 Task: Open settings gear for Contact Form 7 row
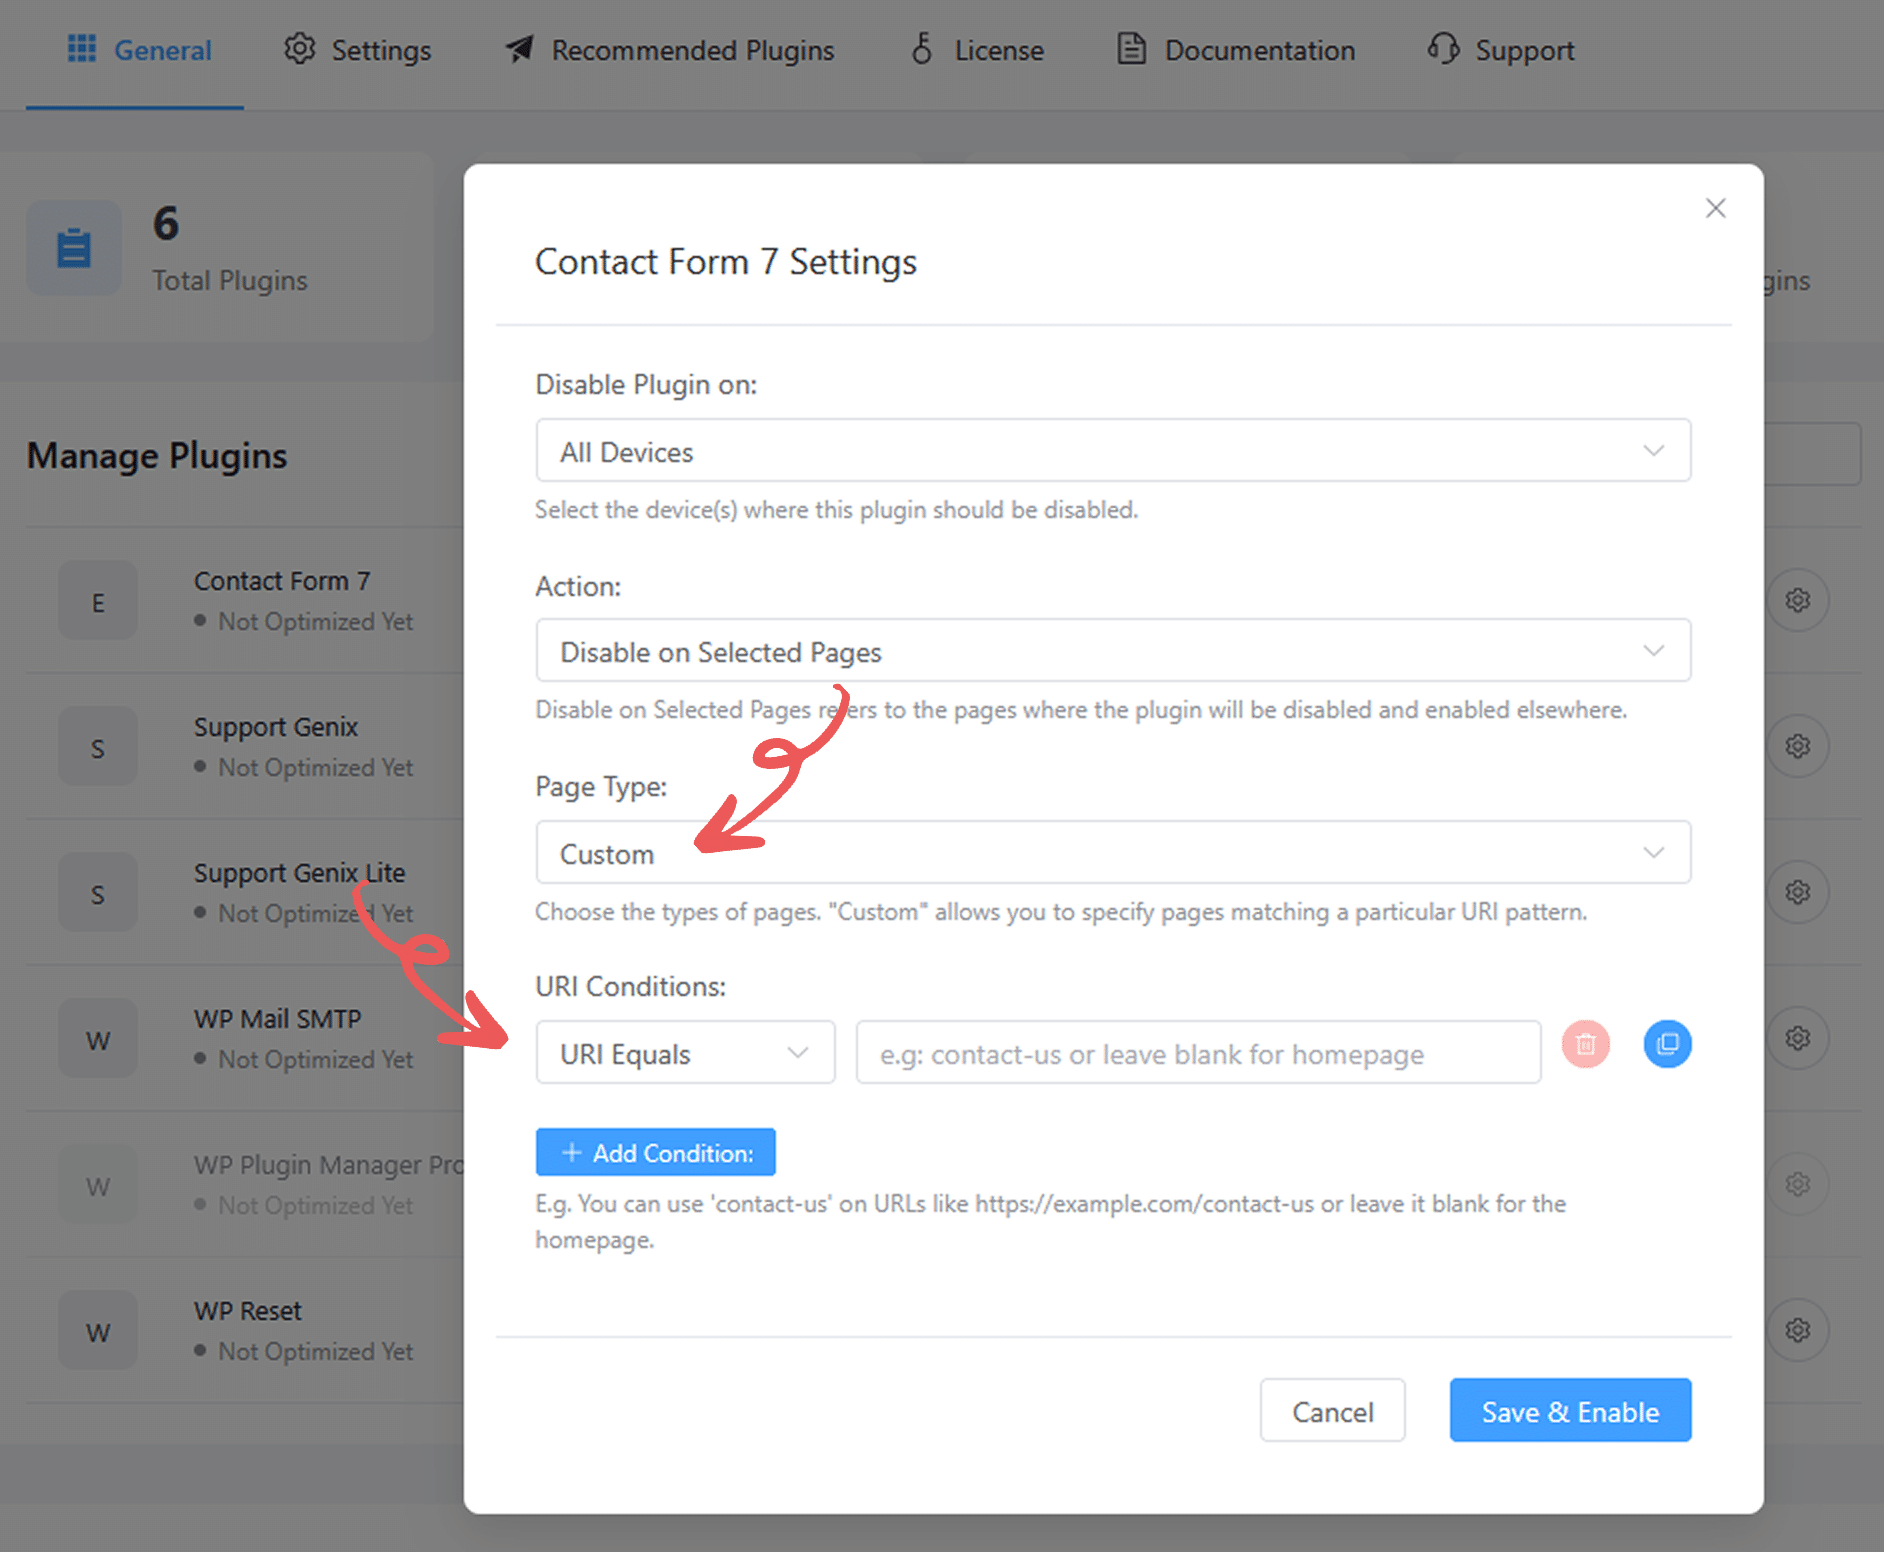[1798, 601]
